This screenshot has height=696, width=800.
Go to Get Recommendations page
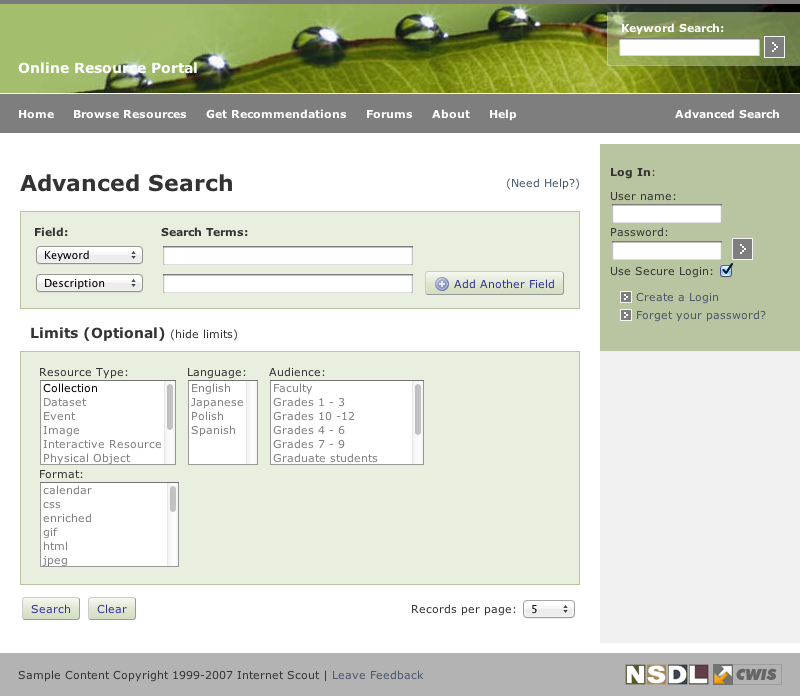point(276,114)
